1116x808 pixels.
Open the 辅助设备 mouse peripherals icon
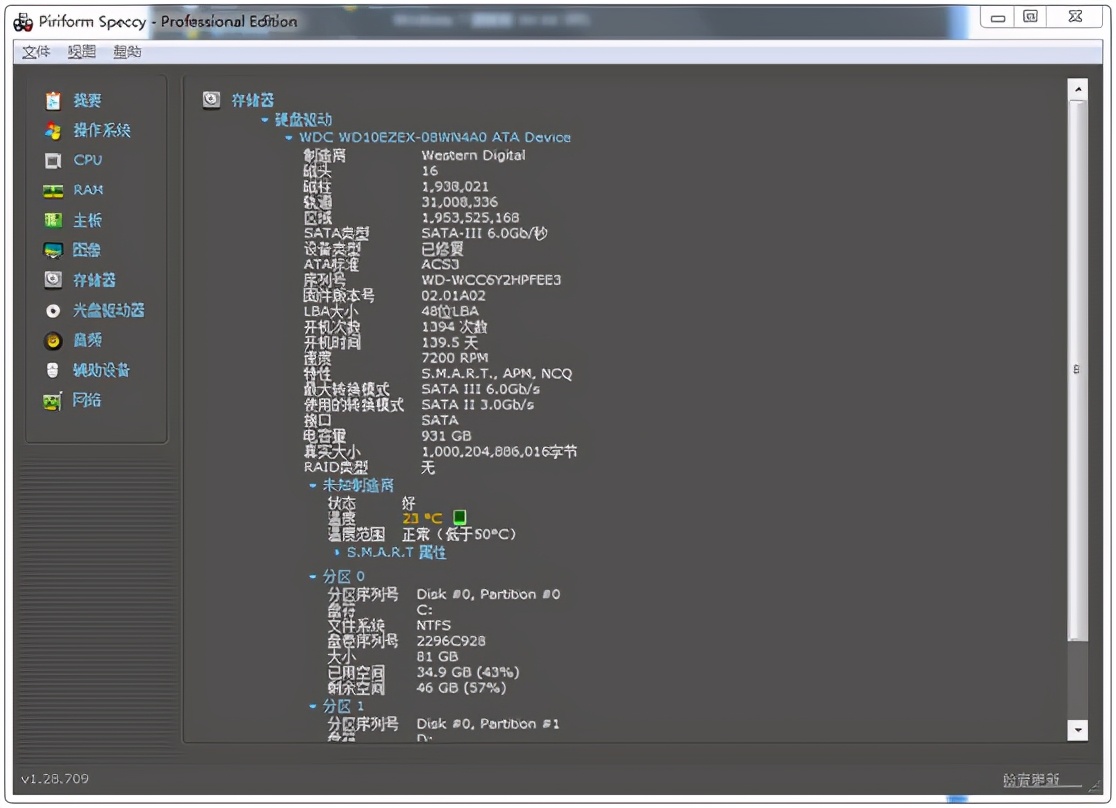53,371
